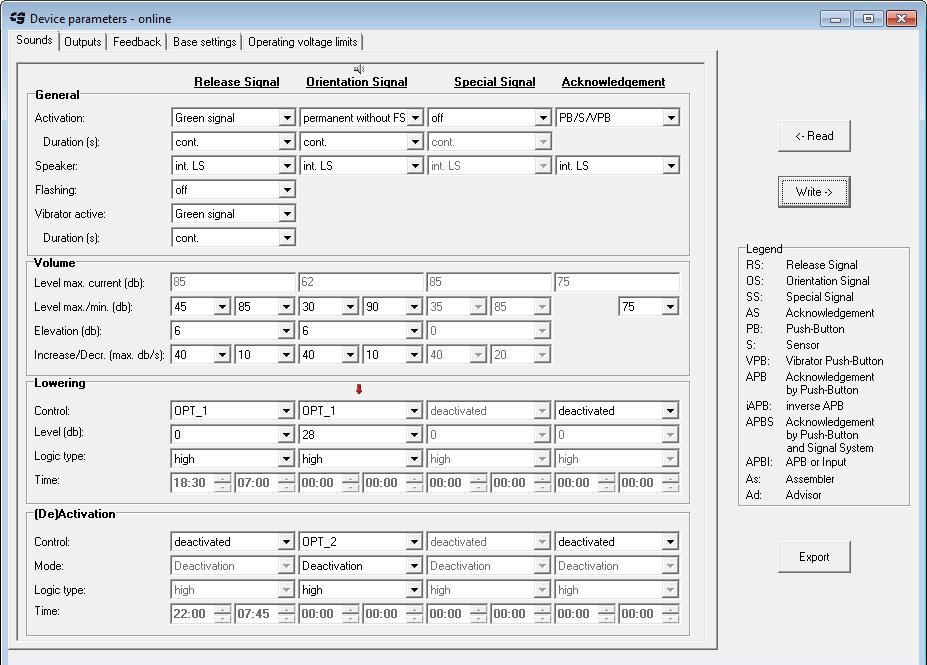Open Orientation Signal Mode Deactivation dropdown

click(x=361, y=566)
